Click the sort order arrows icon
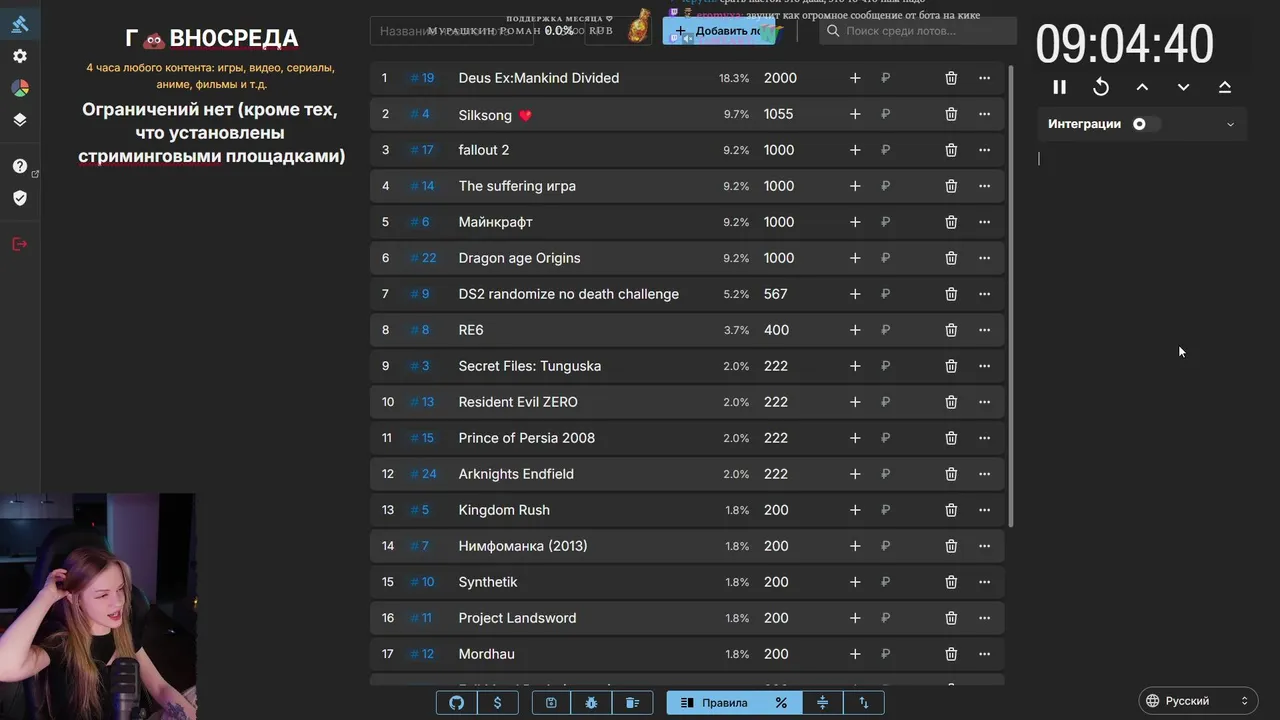The height and width of the screenshot is (720, 1280). coord(864,703)
